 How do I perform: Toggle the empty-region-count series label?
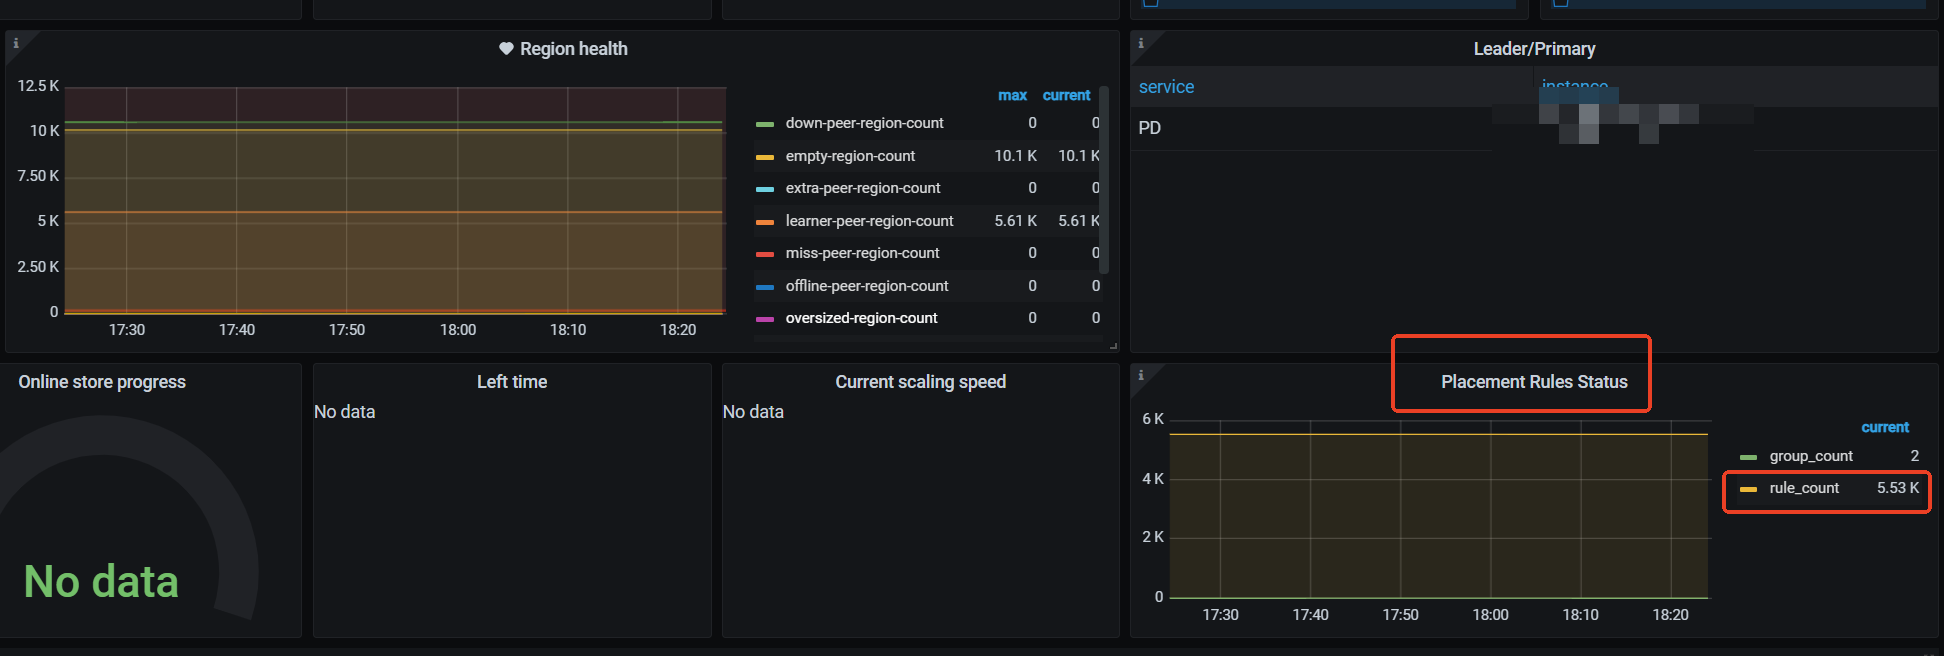[850, 156]
